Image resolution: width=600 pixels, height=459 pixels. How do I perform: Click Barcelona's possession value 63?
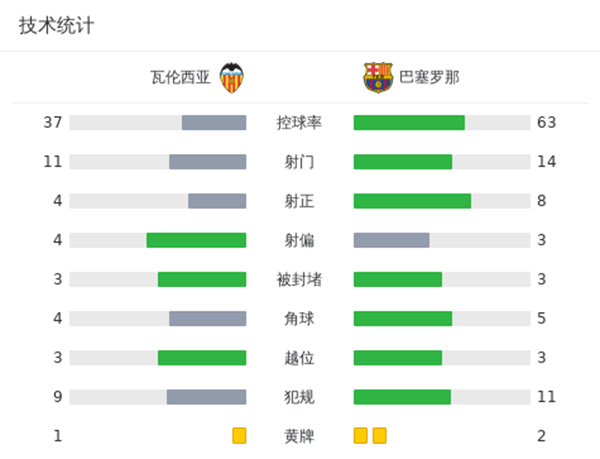click(546, 123)
